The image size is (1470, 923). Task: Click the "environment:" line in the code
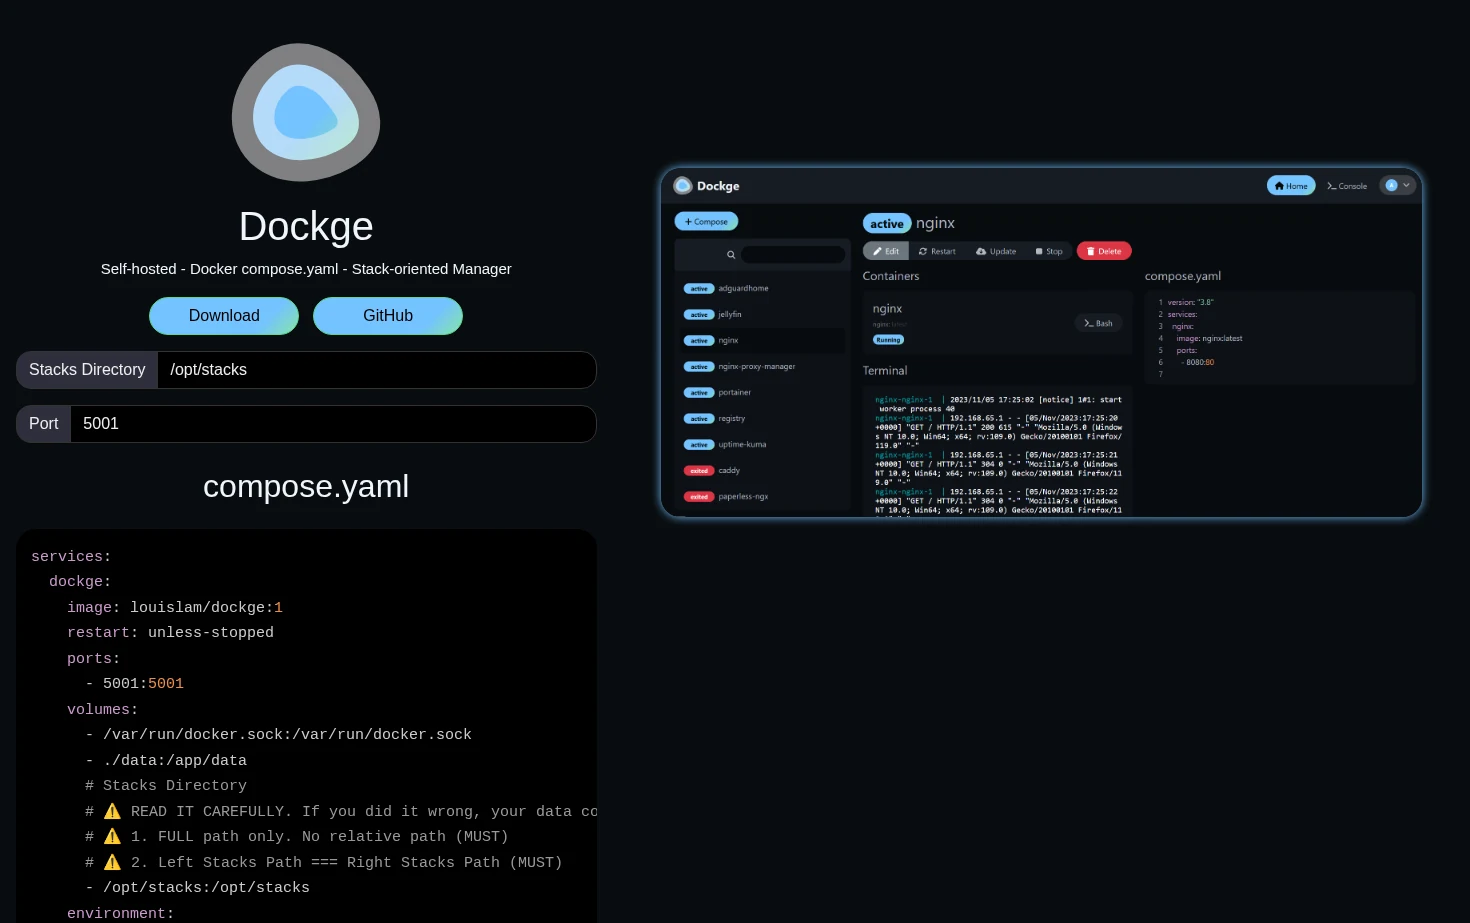tap(121, 913)
